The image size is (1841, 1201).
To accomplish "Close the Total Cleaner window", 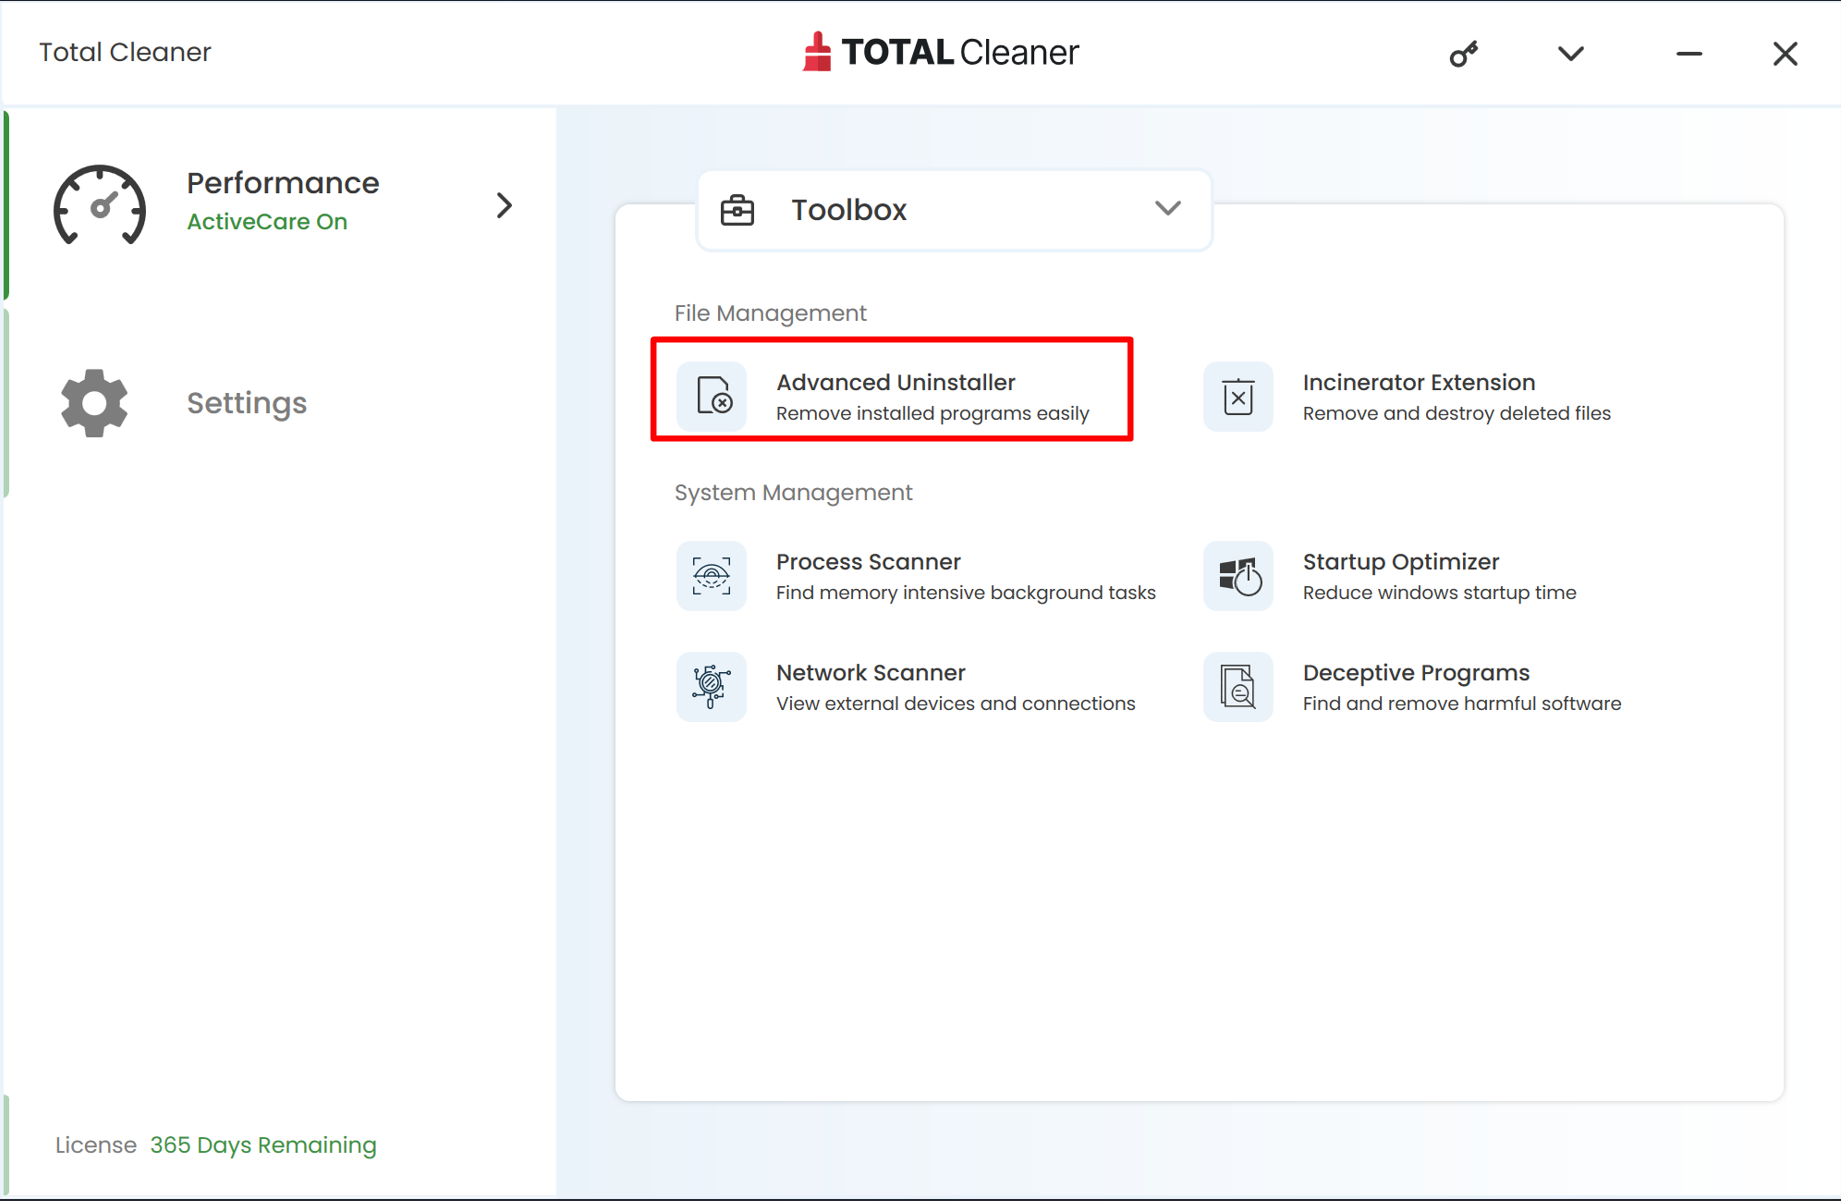I will point(1785,53).
